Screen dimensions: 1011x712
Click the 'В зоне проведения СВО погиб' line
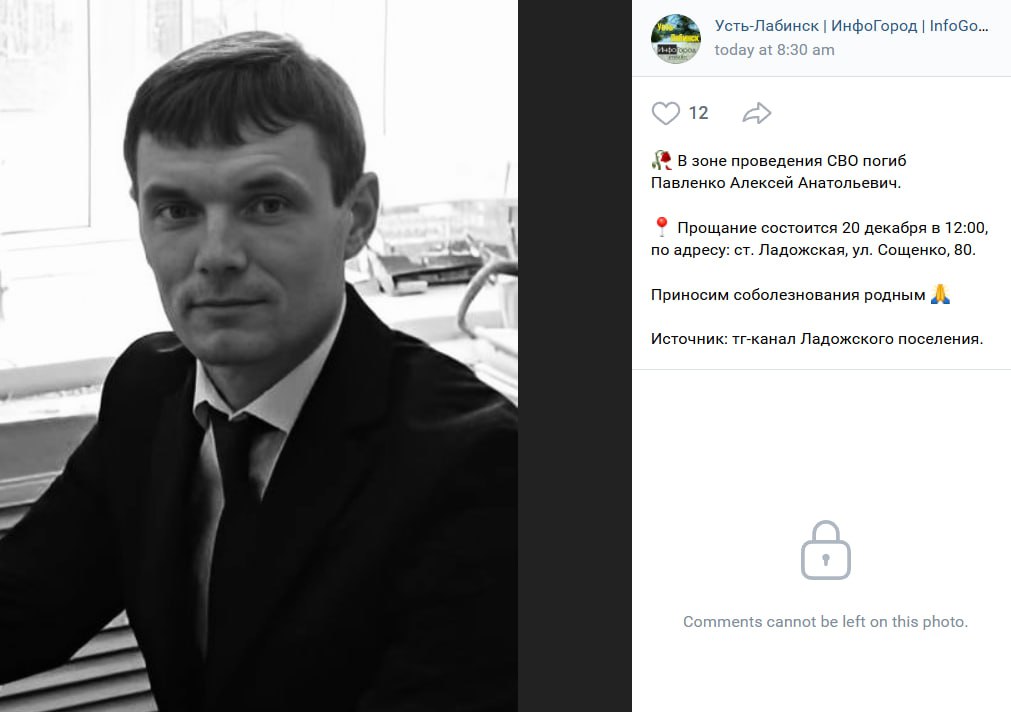(792, 161)
